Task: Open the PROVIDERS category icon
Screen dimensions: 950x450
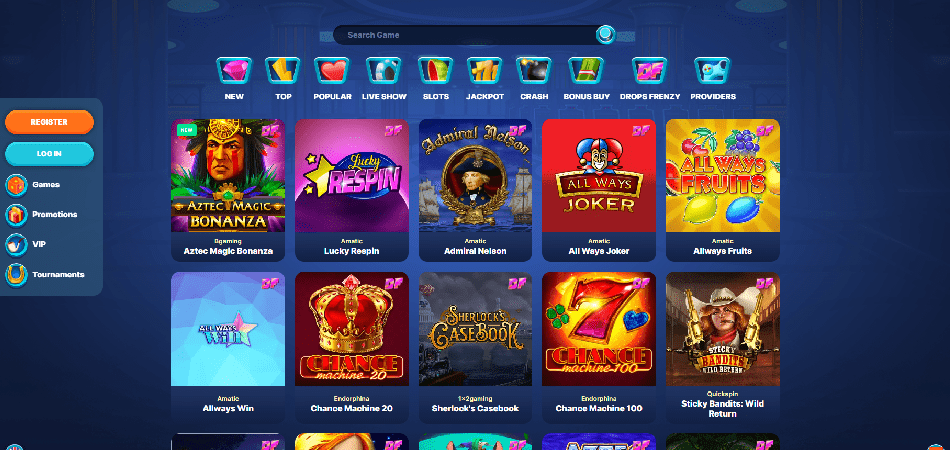Action: click(712, 71)
